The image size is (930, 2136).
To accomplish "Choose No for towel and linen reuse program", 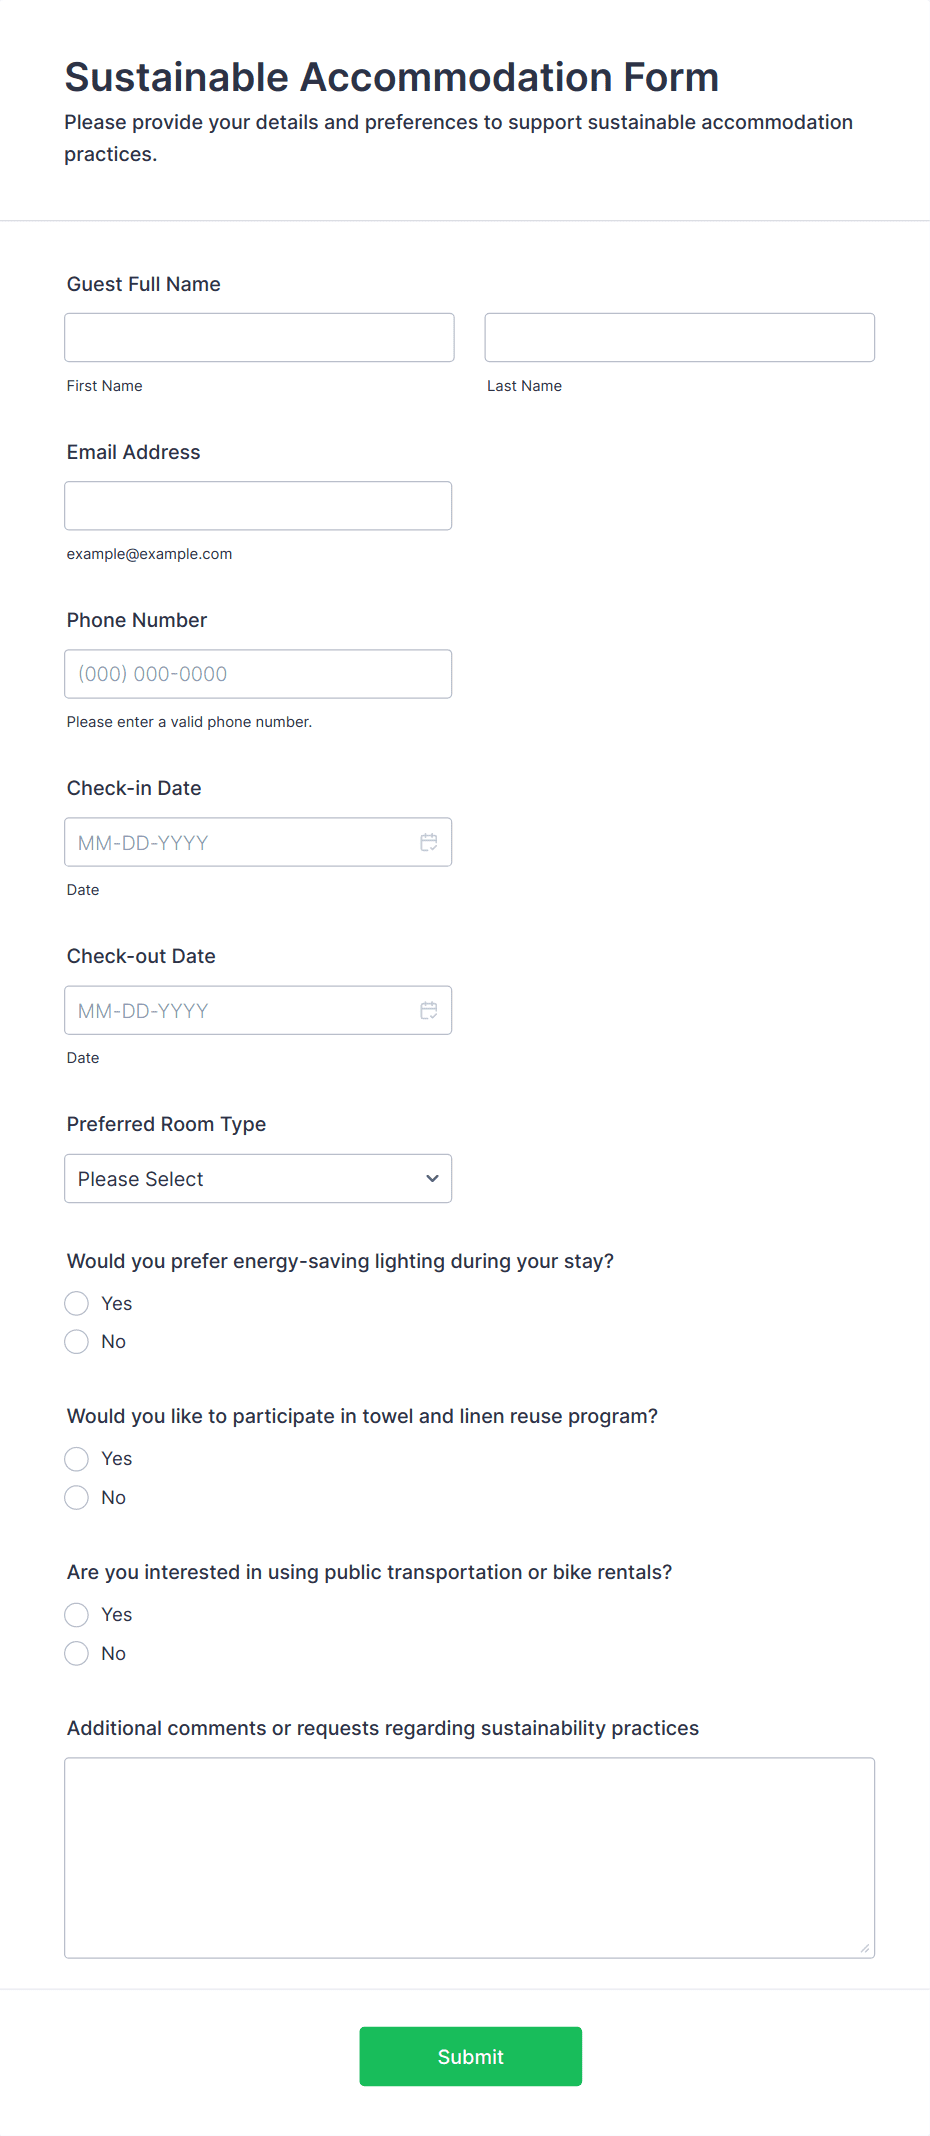I will click(76, 1497).
